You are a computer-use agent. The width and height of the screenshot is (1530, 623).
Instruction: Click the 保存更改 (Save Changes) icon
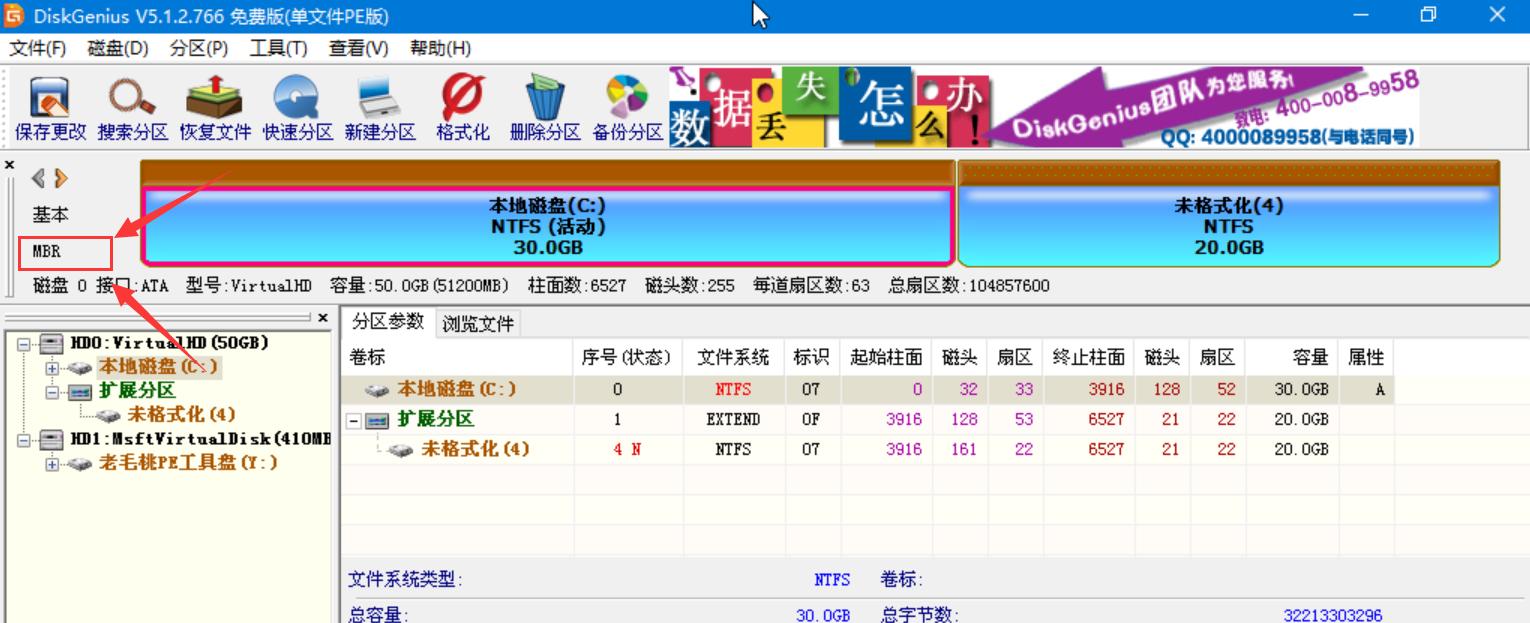[x=48, y=105]
